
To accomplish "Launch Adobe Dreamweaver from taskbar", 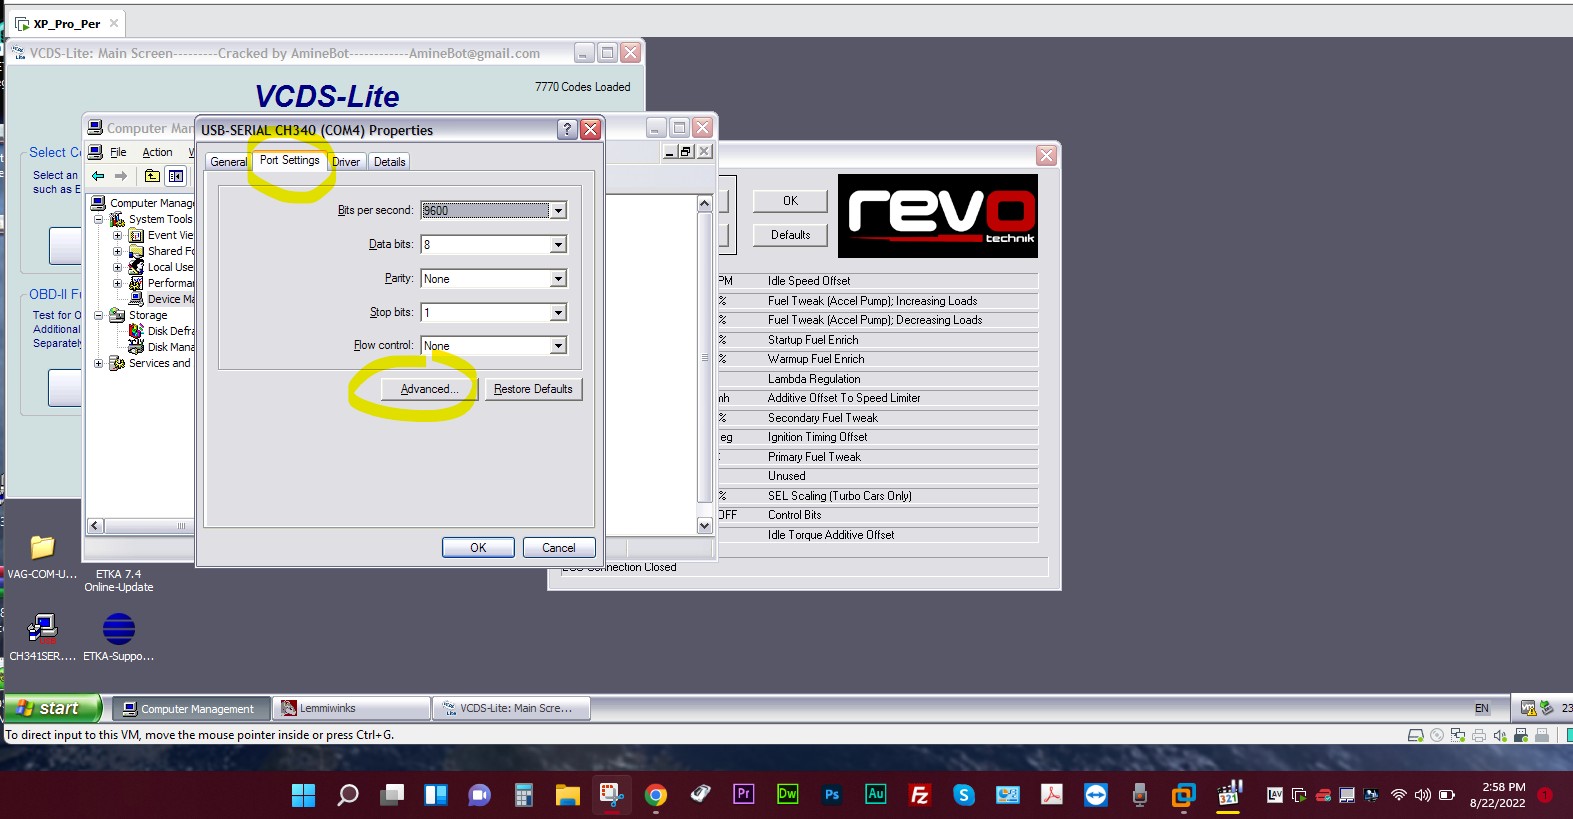I will click(x=788, y=794).
